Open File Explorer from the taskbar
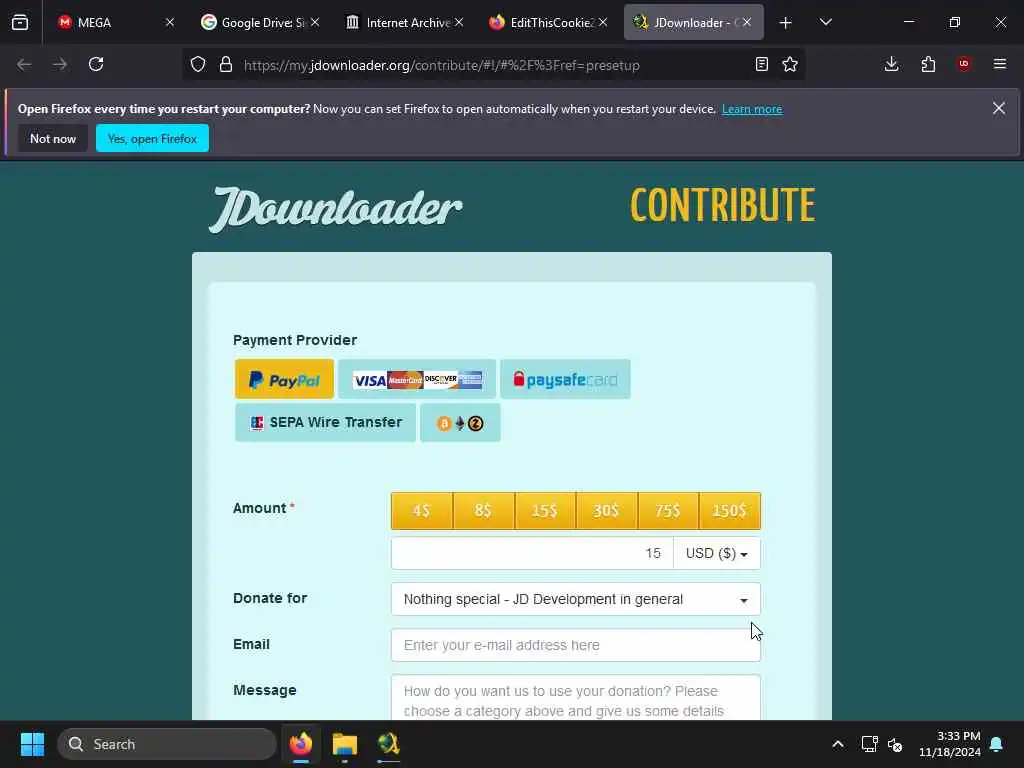Image resolution: width=1024 pixels, height=768 pixels. coord(345,744)
